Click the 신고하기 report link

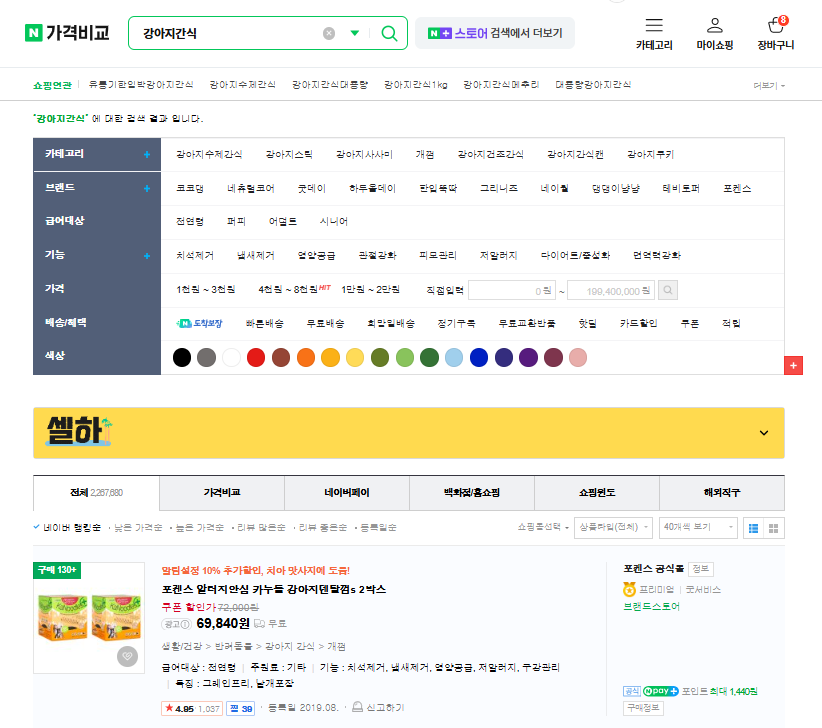point(378,708)
